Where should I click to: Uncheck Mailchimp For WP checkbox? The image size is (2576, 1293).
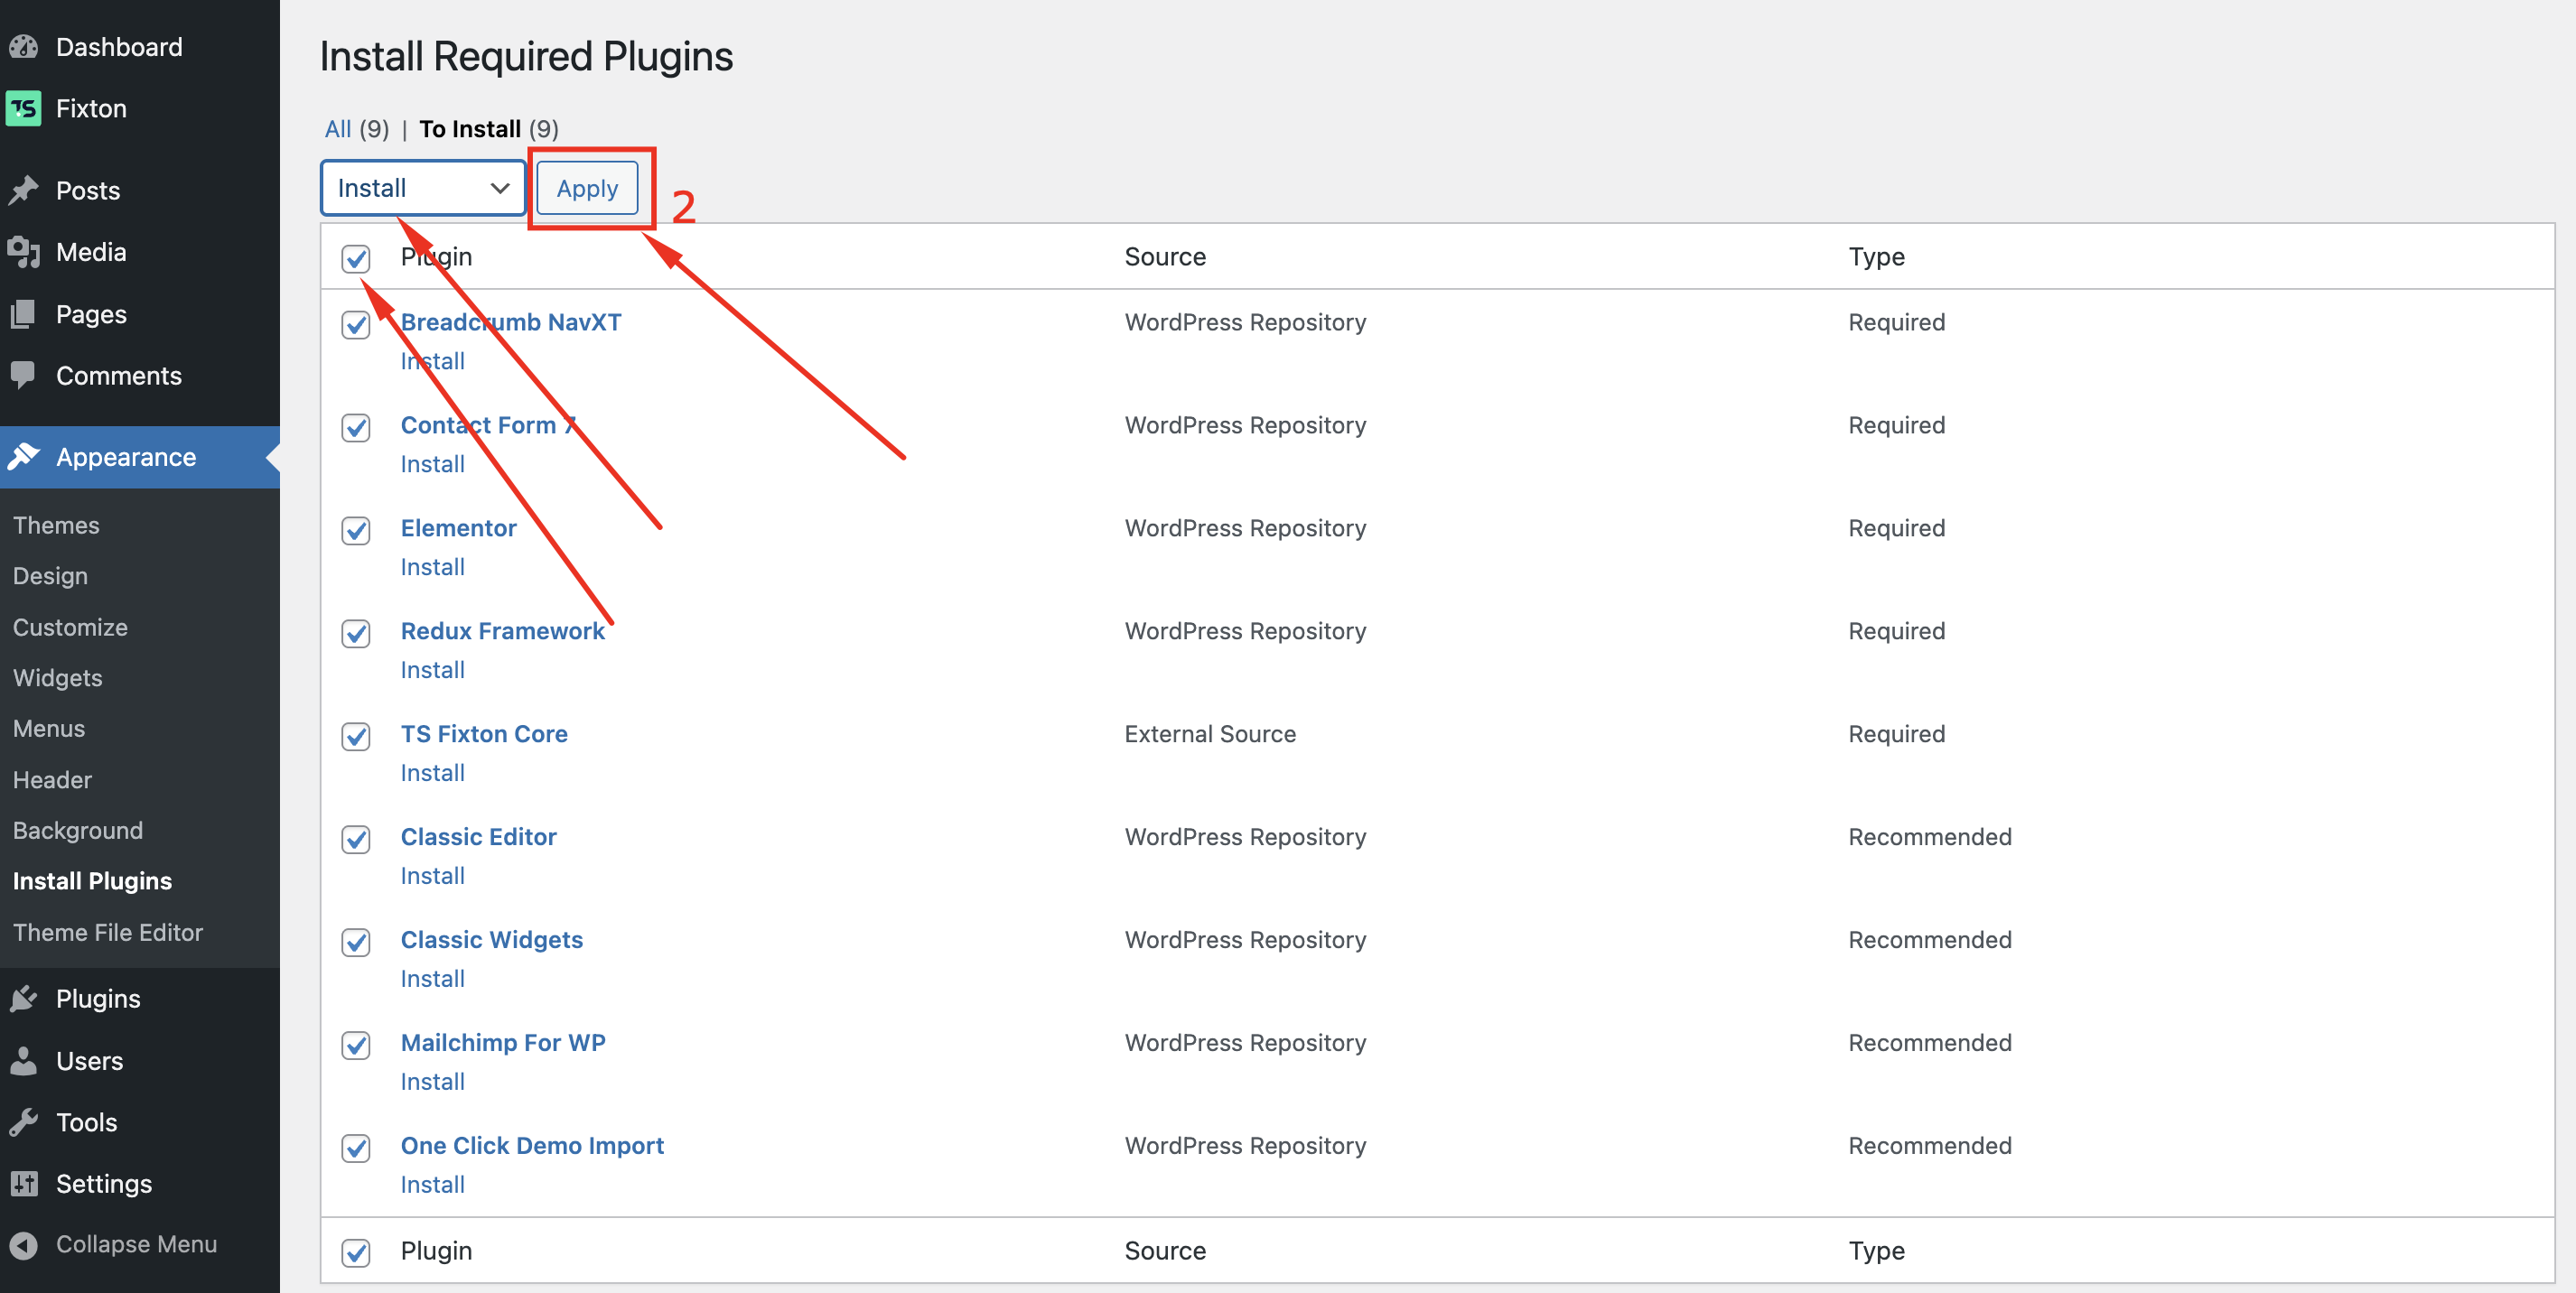(356, 1045)
